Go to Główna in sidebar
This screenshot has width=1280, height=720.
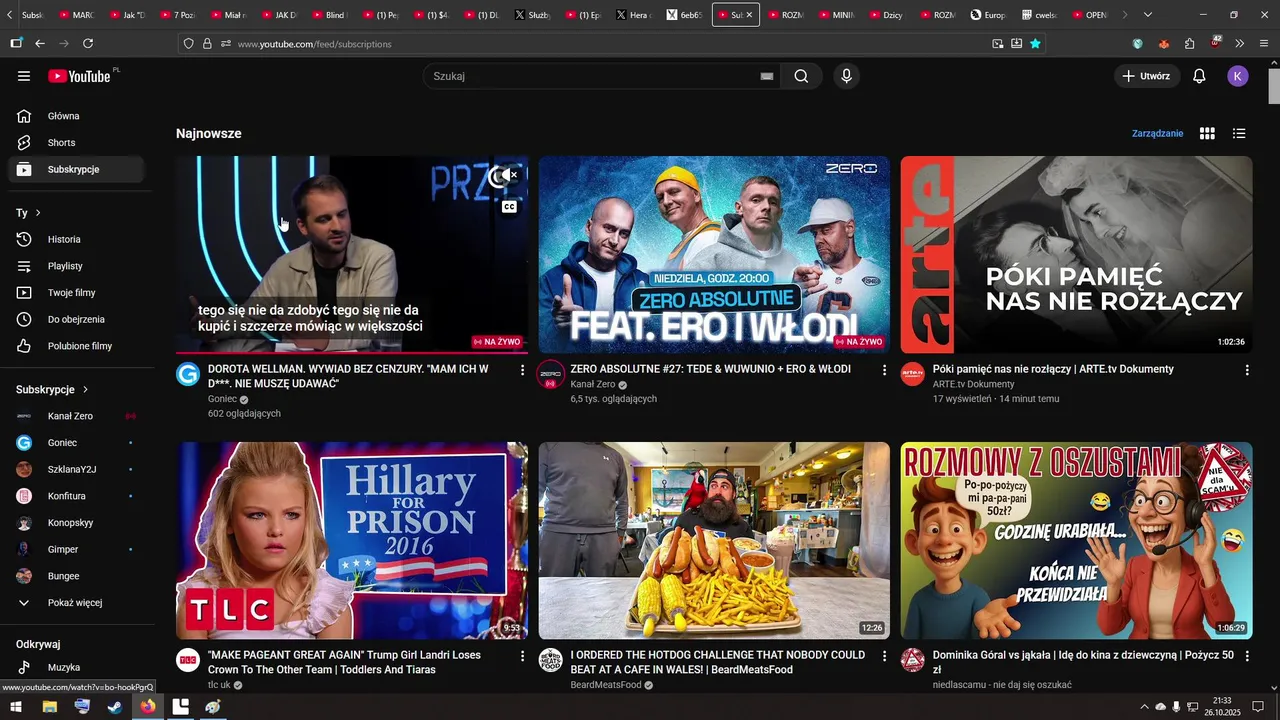coord(76,116)
